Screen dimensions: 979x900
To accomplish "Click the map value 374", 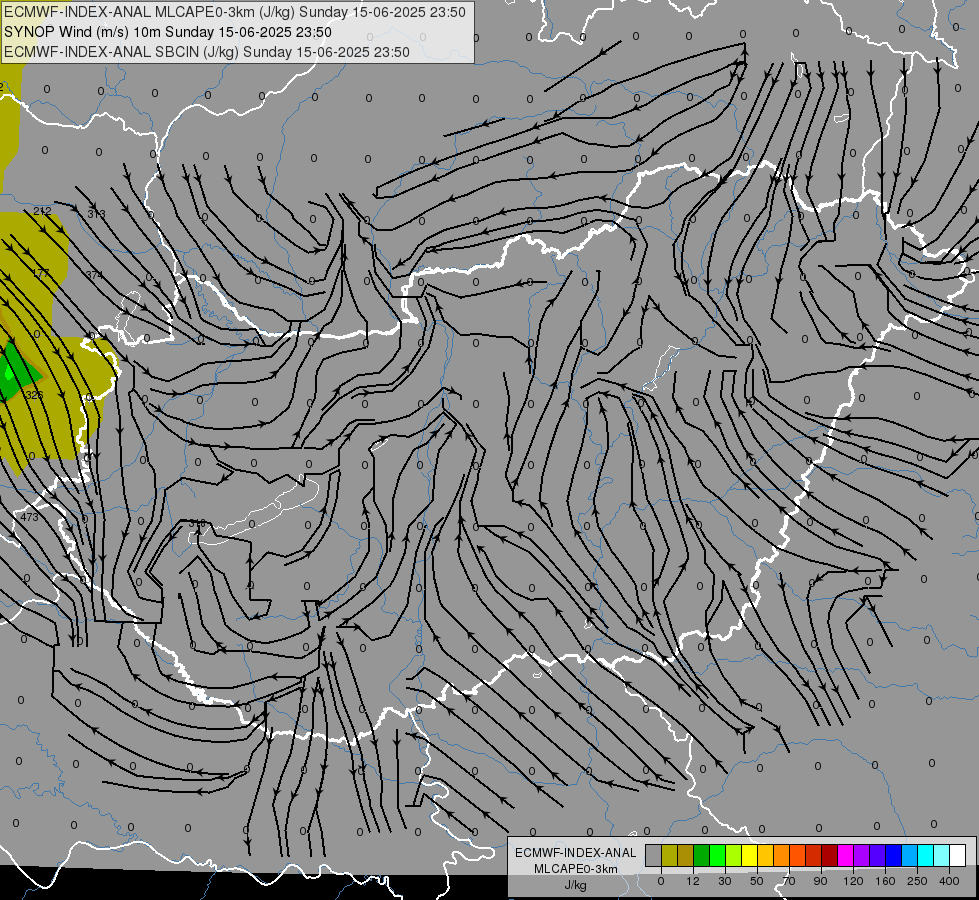I will [94, 275].
